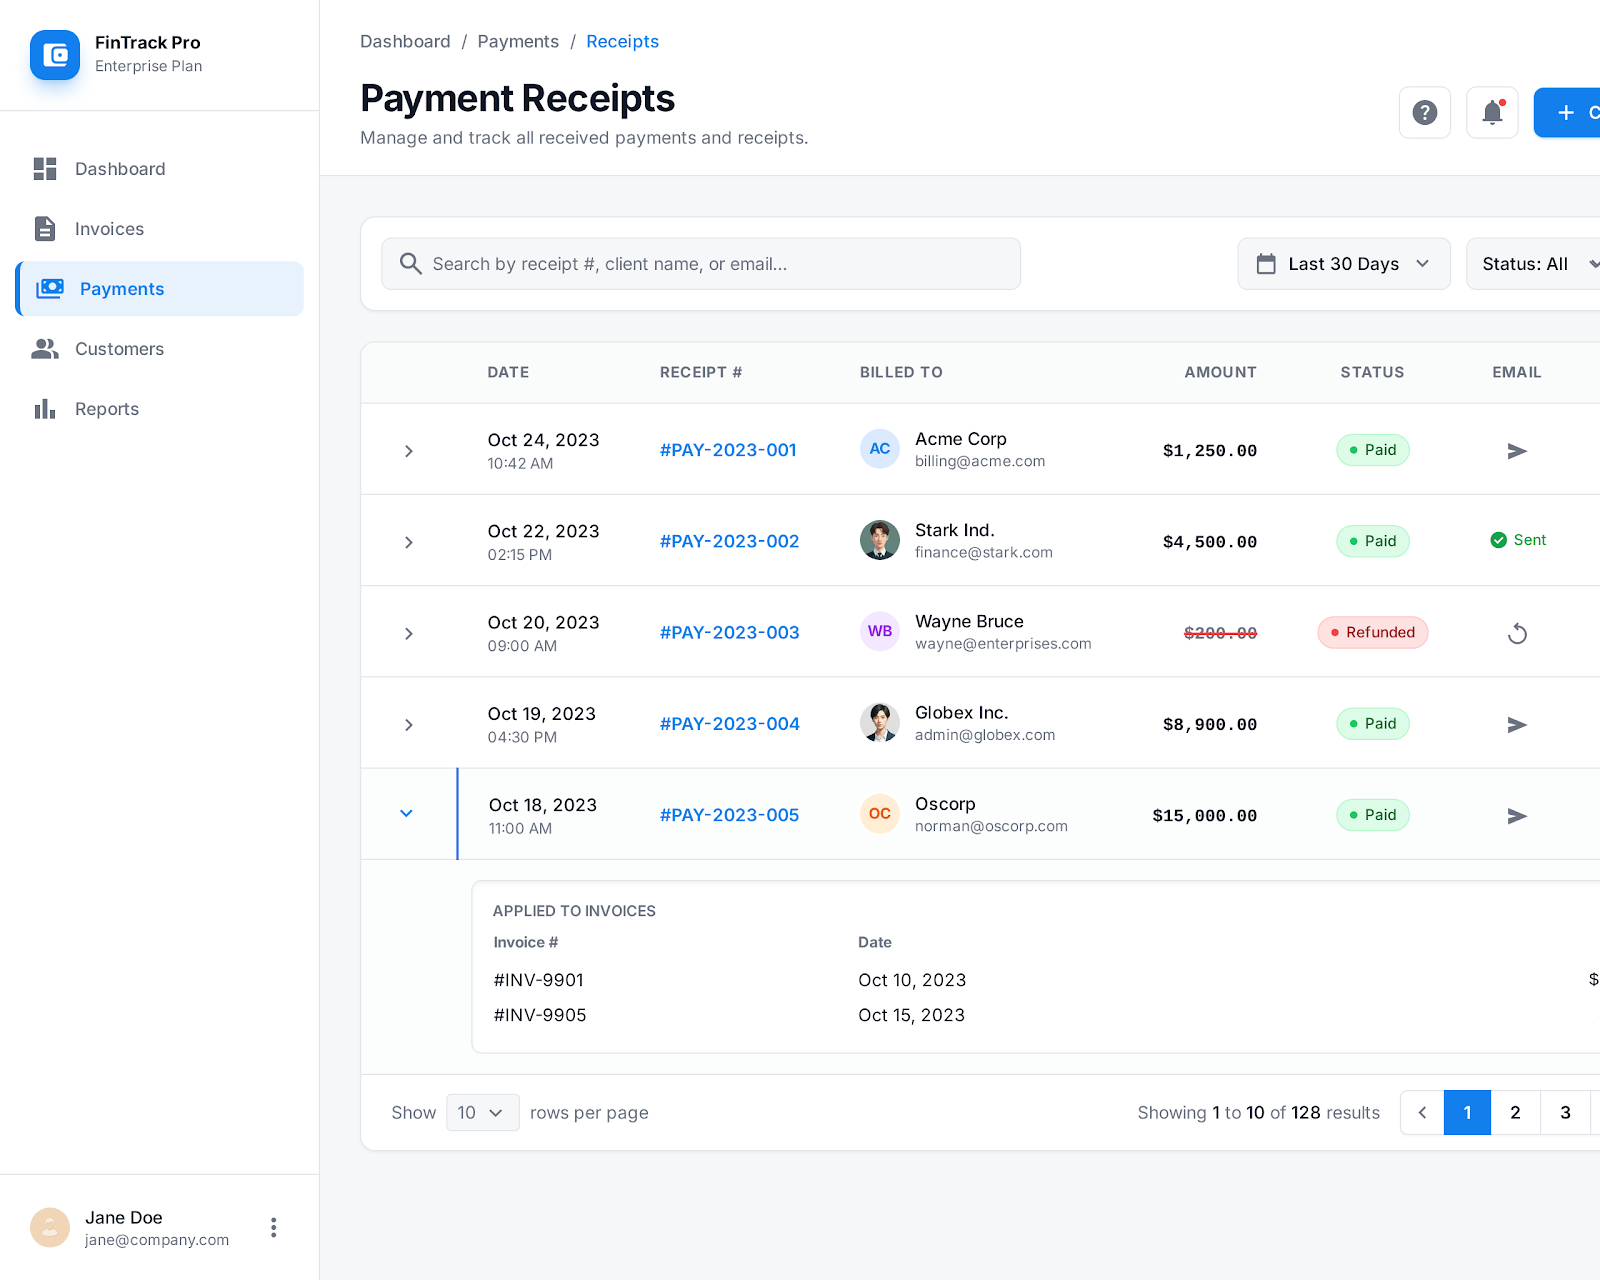Click the refresh icon on Wayne Bruce row

pyautogui.click(x=1516, y=634)
